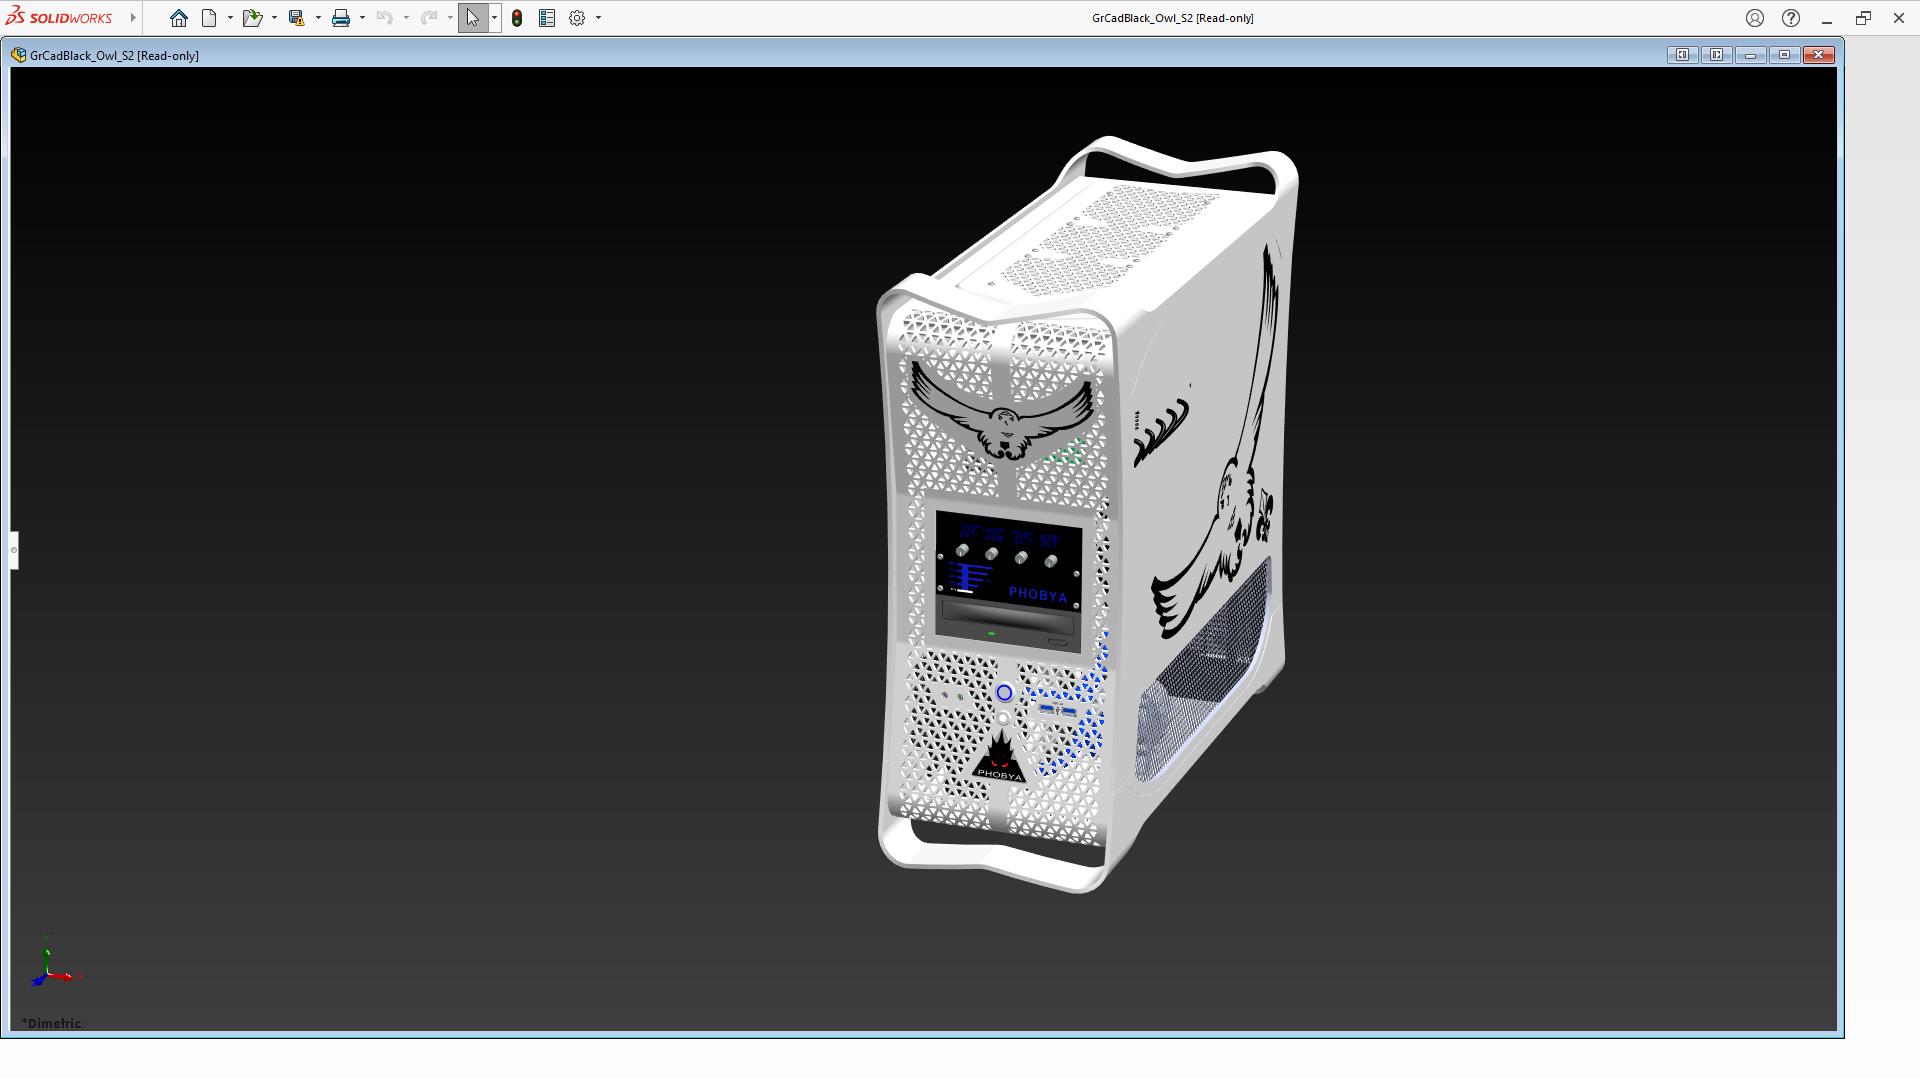Tile document window to the right
The height and width of the screenshot is (1078, 1920).
(x=1716, y=55)
